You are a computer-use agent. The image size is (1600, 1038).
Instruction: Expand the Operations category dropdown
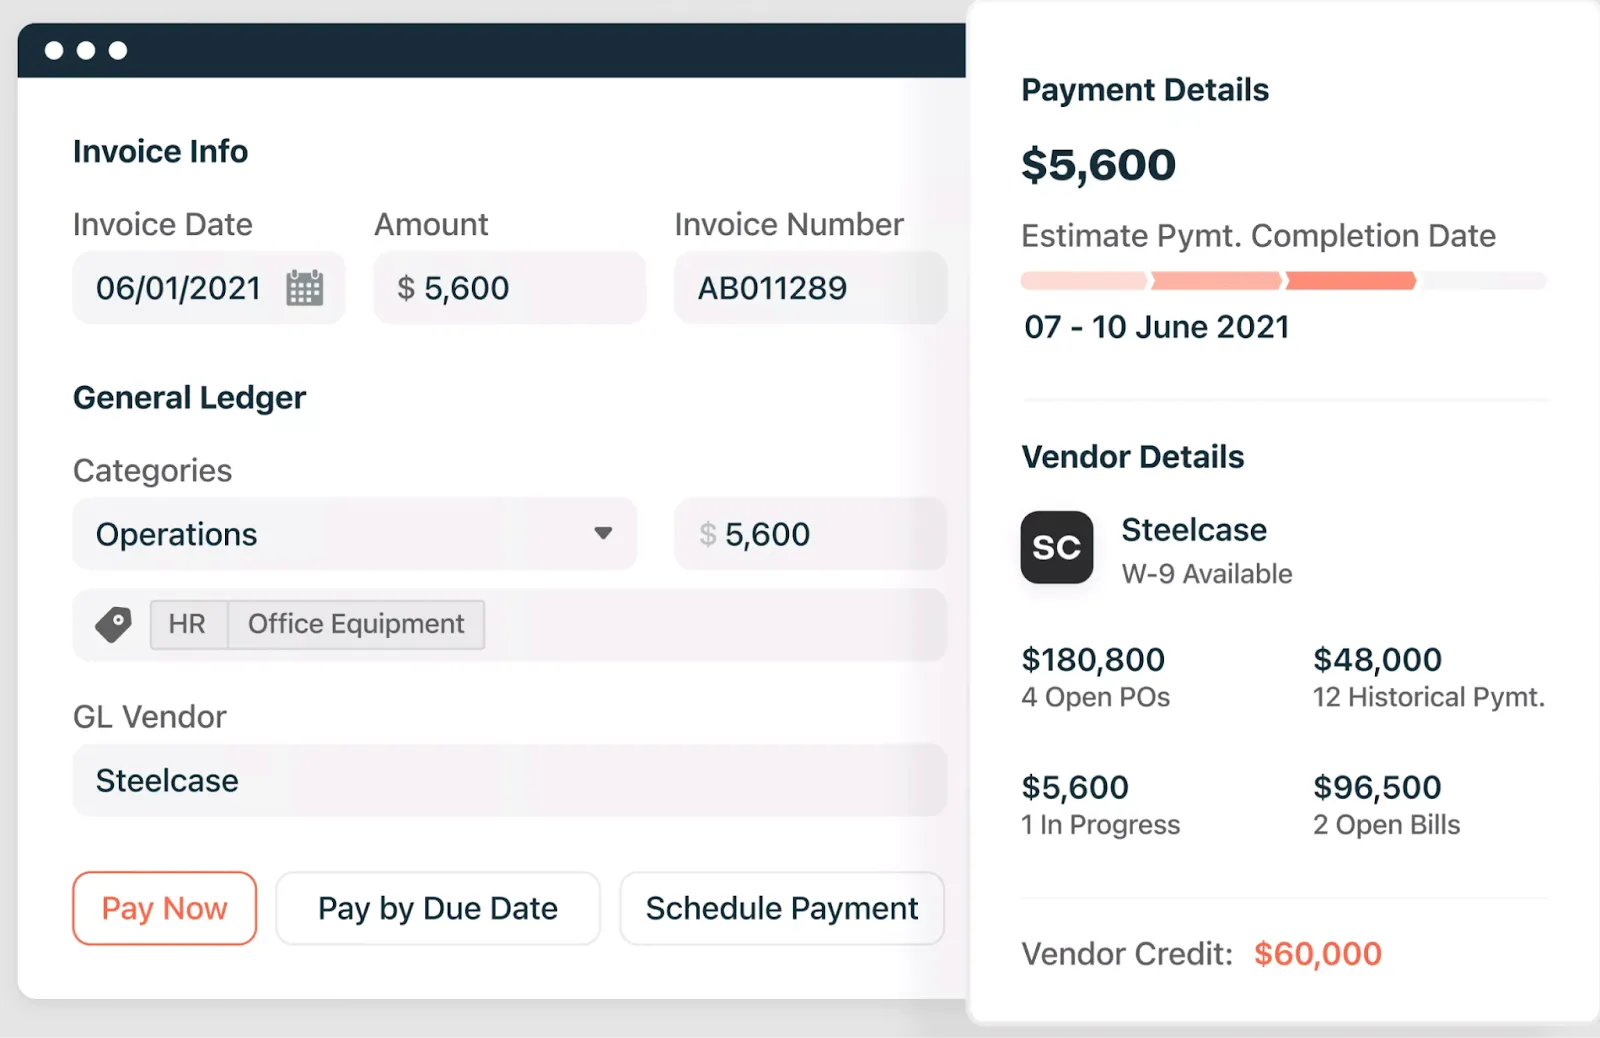(355, 534)
